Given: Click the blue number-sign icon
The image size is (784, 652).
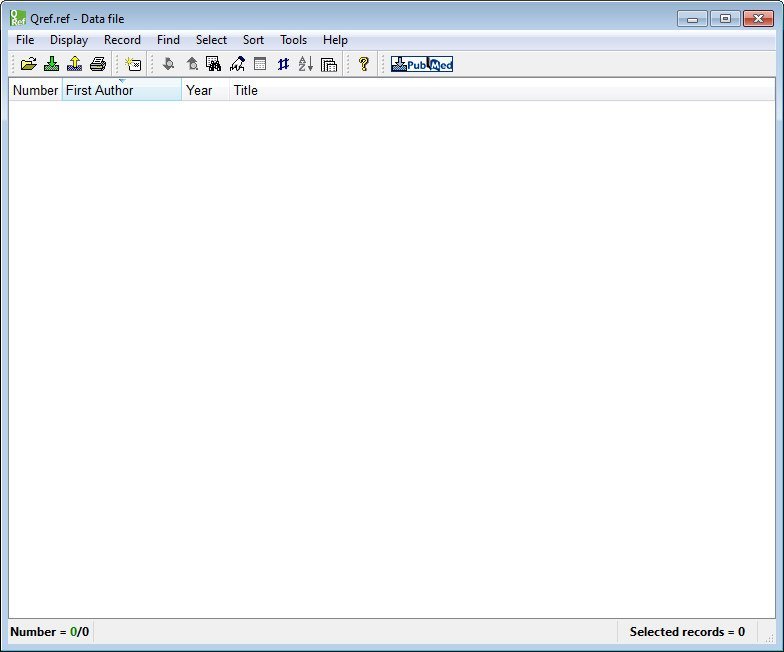Looking at the screenshot, I should tap(284, 64).
